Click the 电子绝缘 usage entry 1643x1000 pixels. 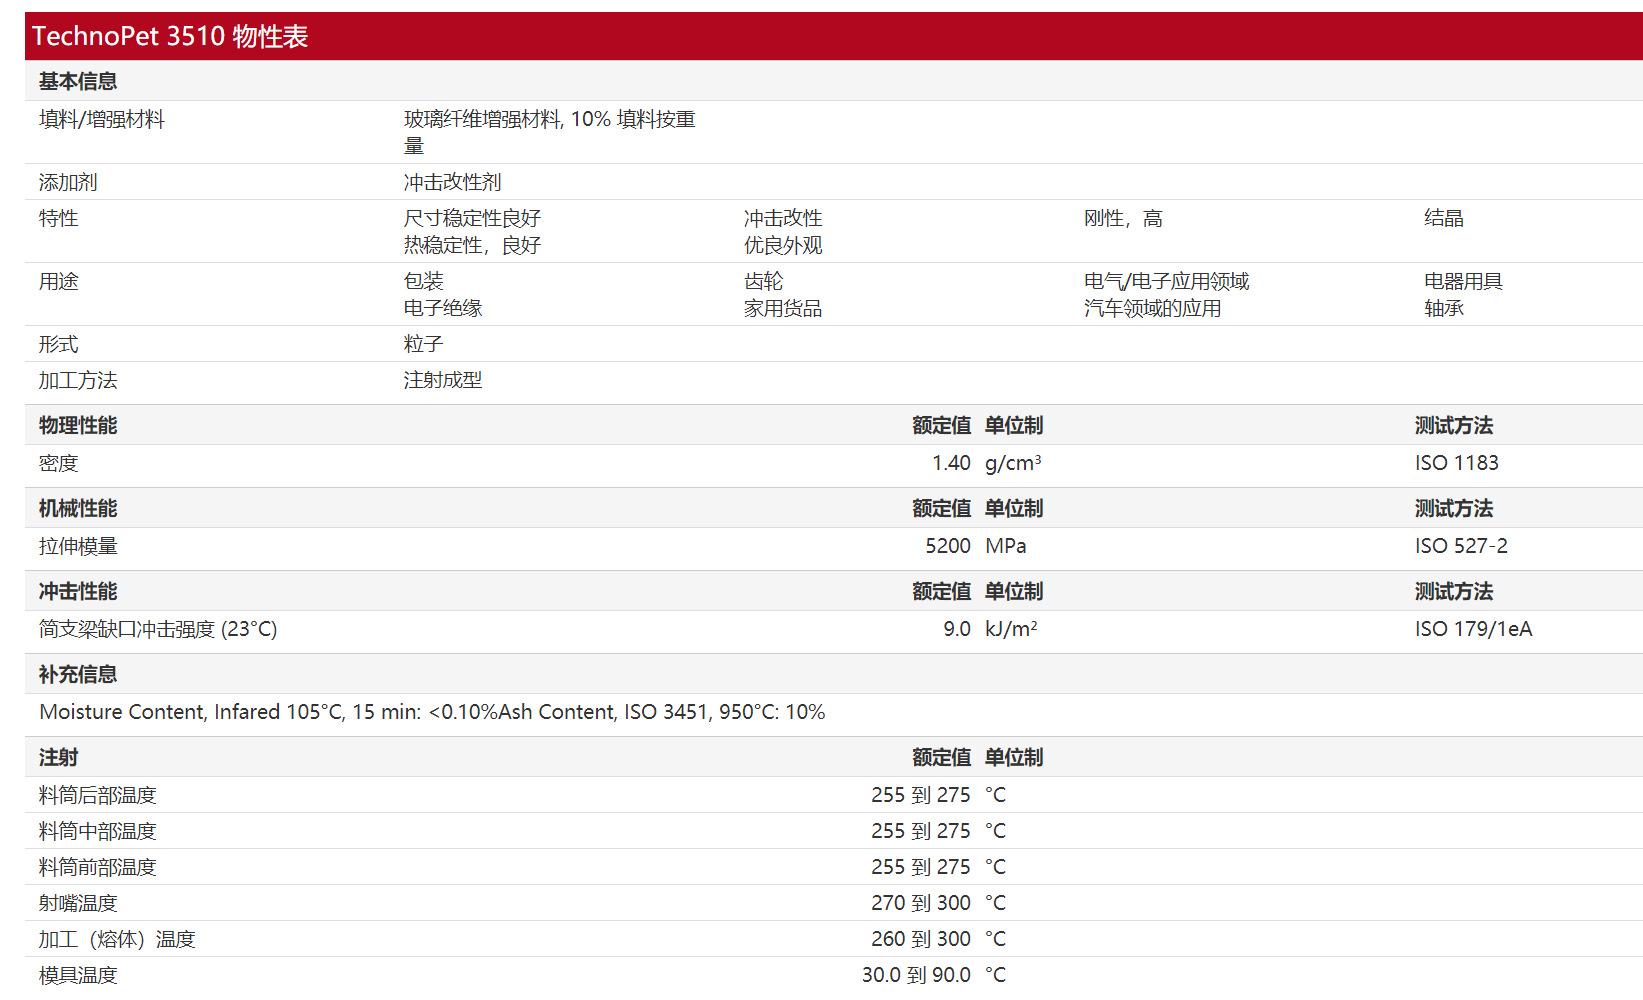tap(443, 308)
